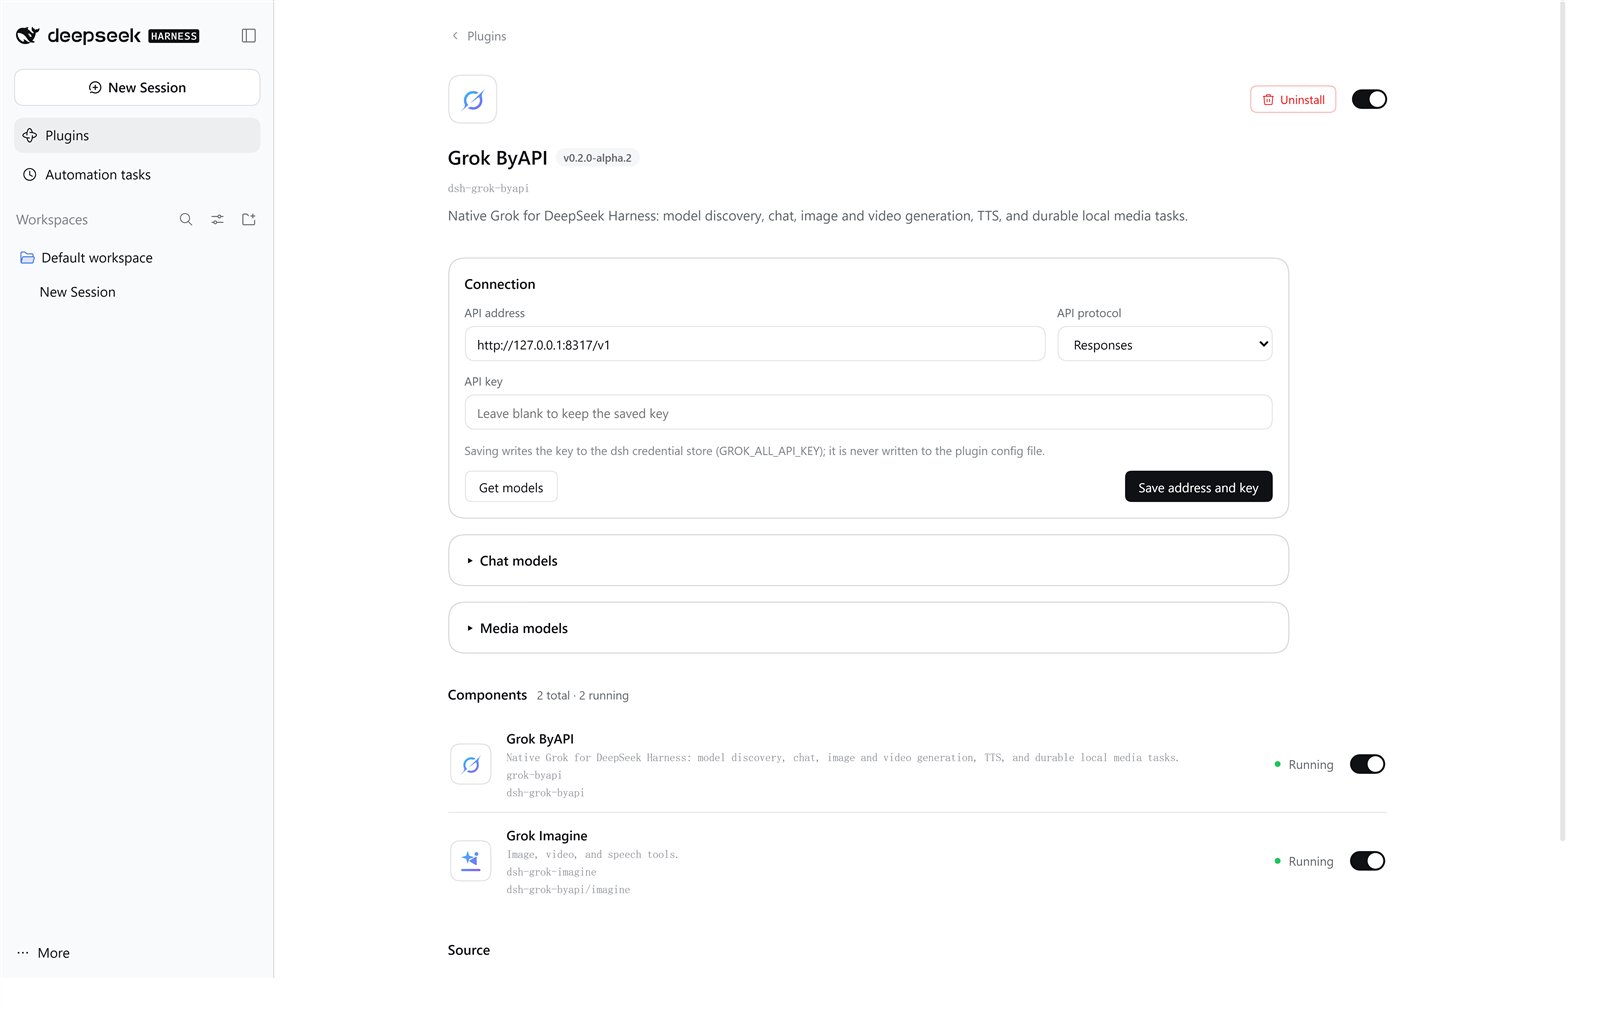The image size is (1600, 1013).
Task: Expand the Media models section
Action: pyautogui.click(x=868, y=629)
